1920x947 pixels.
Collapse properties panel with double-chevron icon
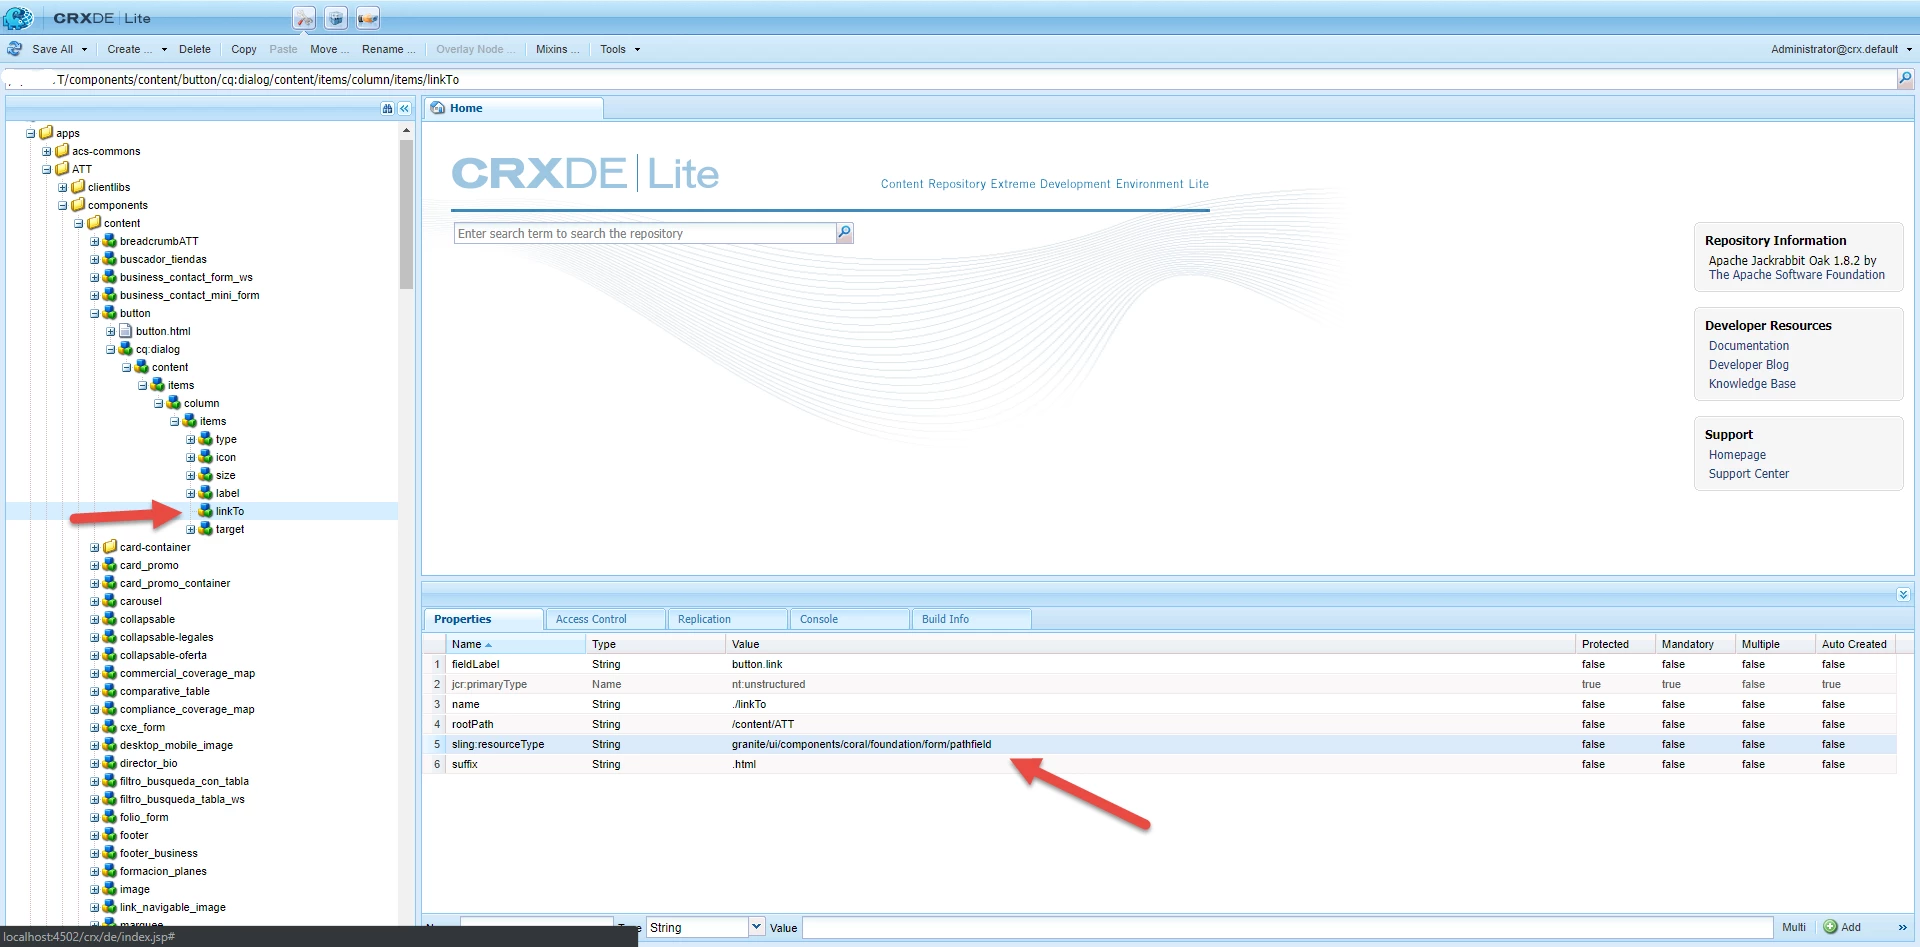pyautogui.click(x=1903, y=595)
